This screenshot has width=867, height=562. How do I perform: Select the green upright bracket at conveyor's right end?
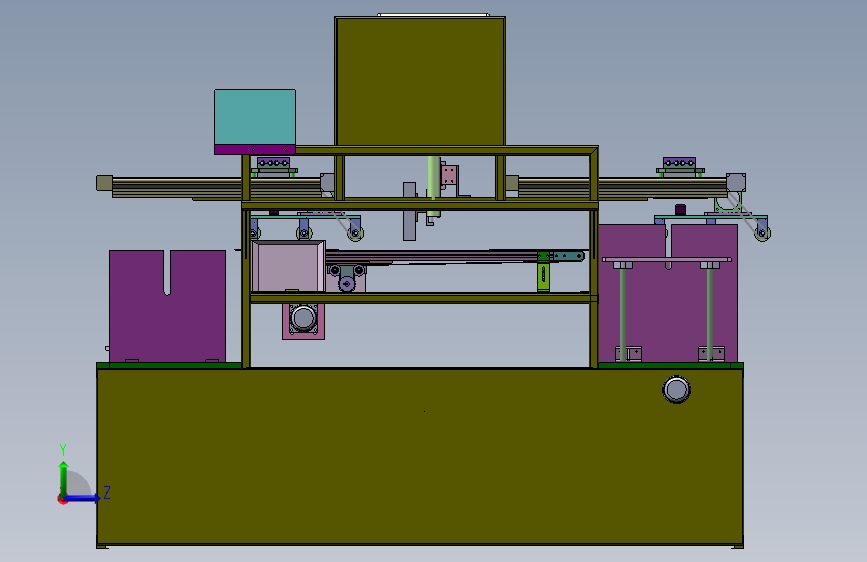[x=544, y=272]
